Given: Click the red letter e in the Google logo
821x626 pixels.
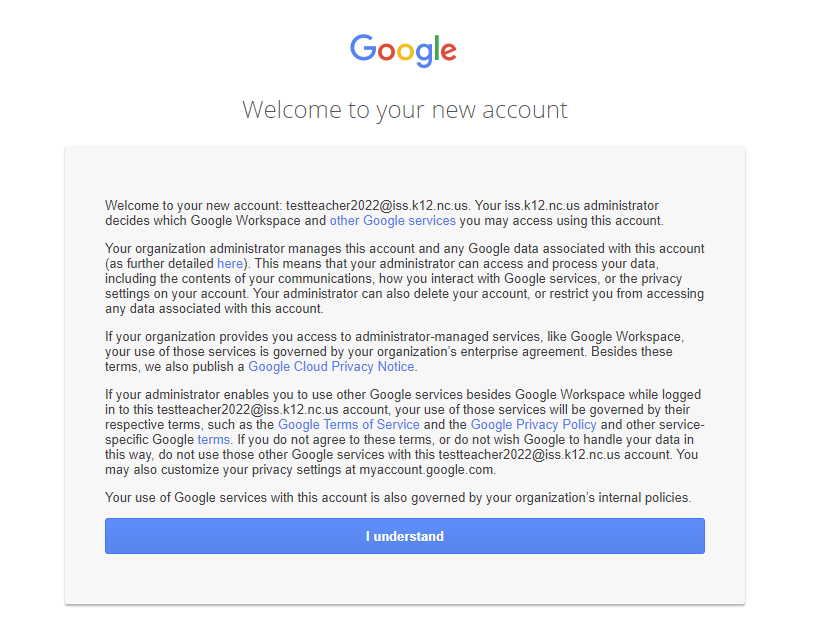Looking at the screenshot, I should tap(448, 52).
